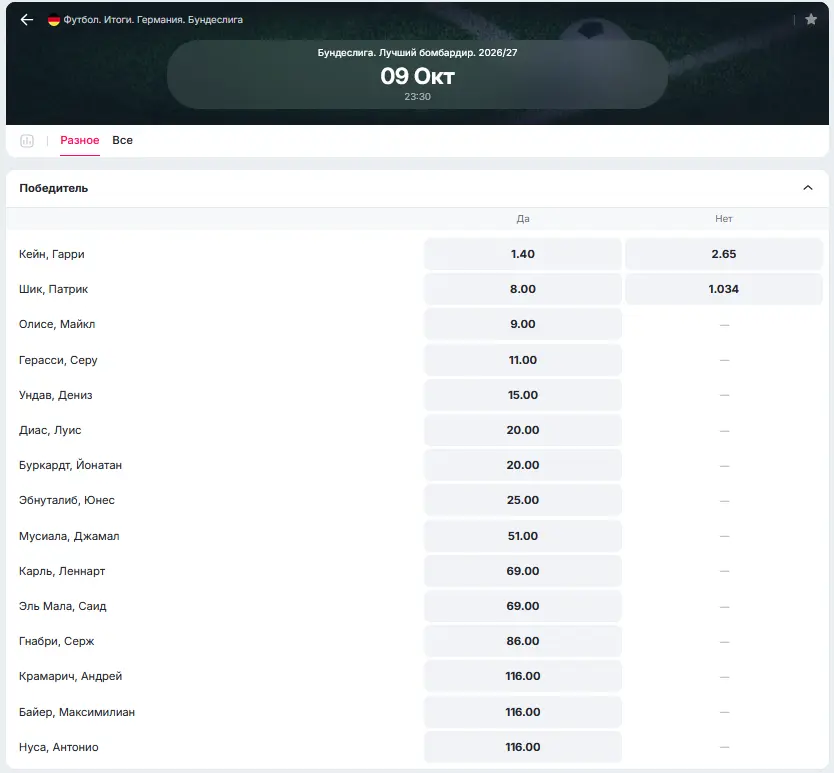Open the statistics chart icon
The width and height of the screenshot is (834, 773).
(x=27, y=140)
